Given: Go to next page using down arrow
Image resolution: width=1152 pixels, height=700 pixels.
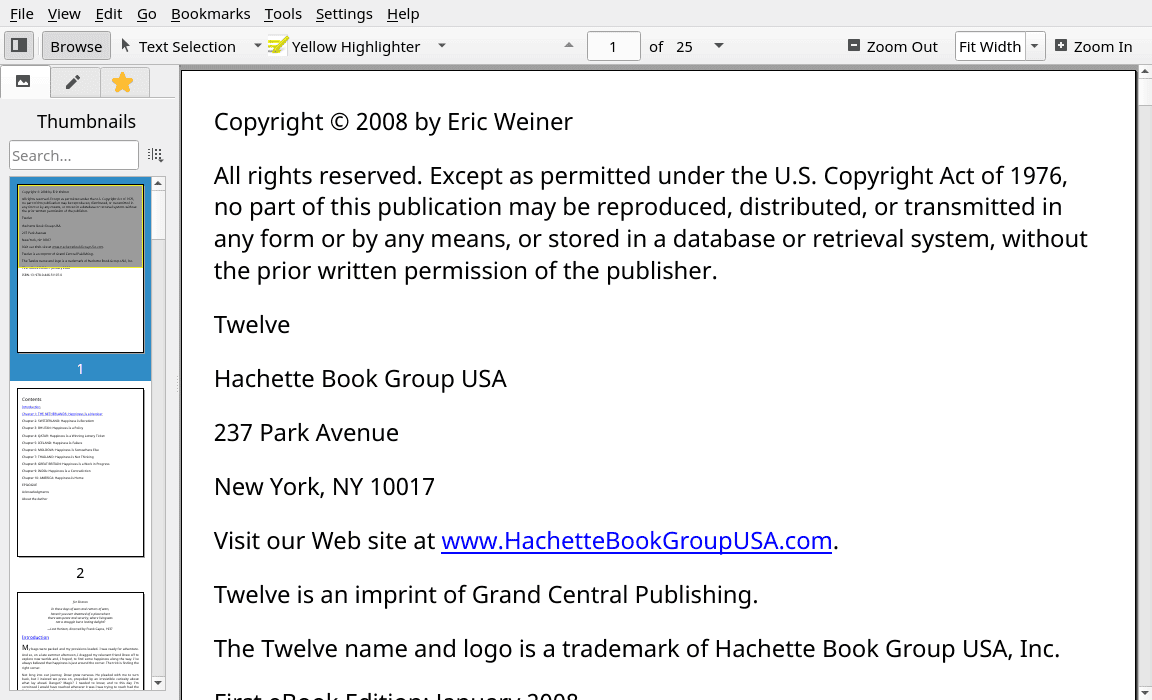Looking at the screenshot, I should 718,46.
